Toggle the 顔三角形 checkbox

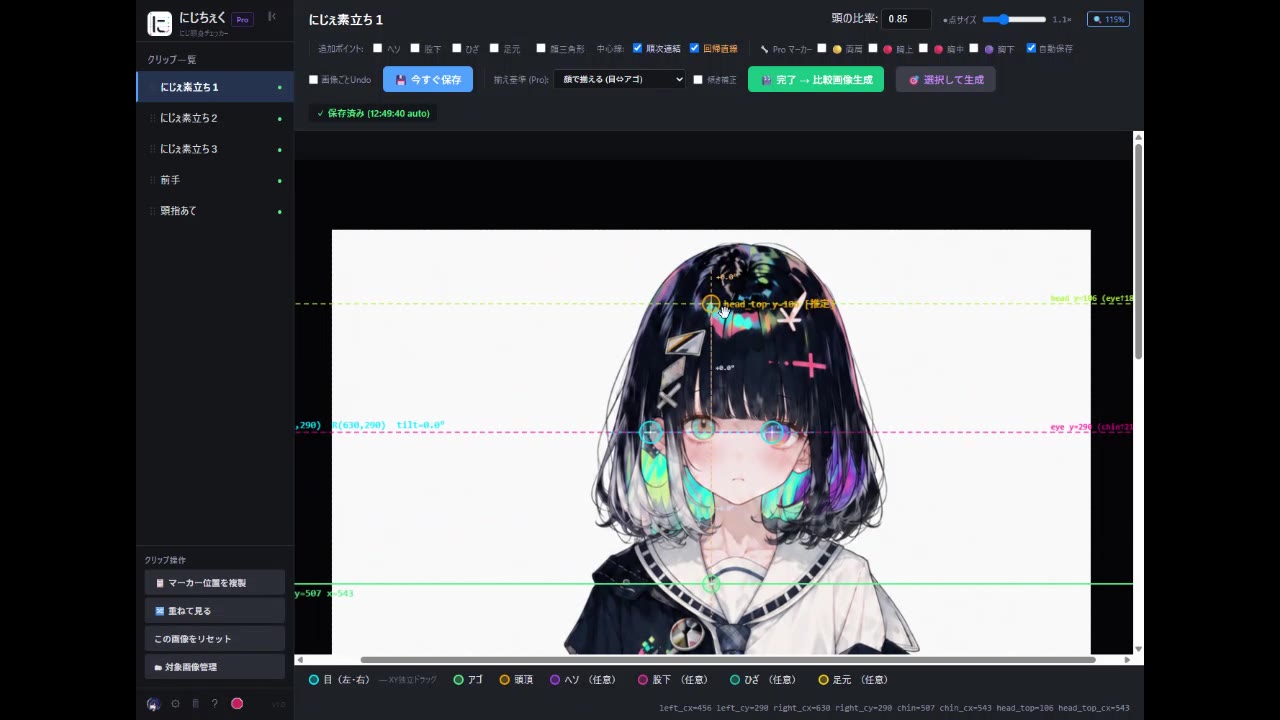point(541,48)
